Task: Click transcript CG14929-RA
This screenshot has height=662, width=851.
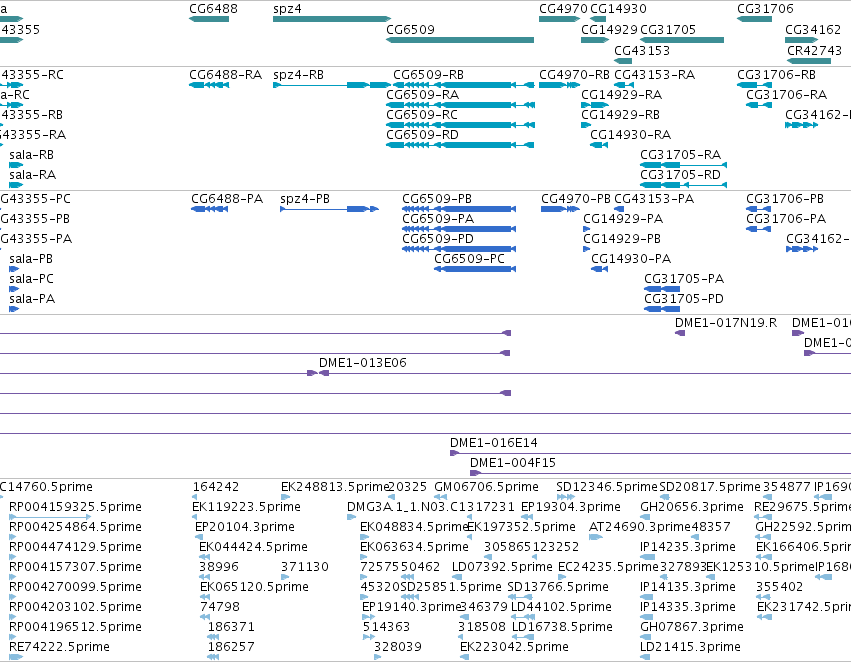Action: (x=621, y=94)
